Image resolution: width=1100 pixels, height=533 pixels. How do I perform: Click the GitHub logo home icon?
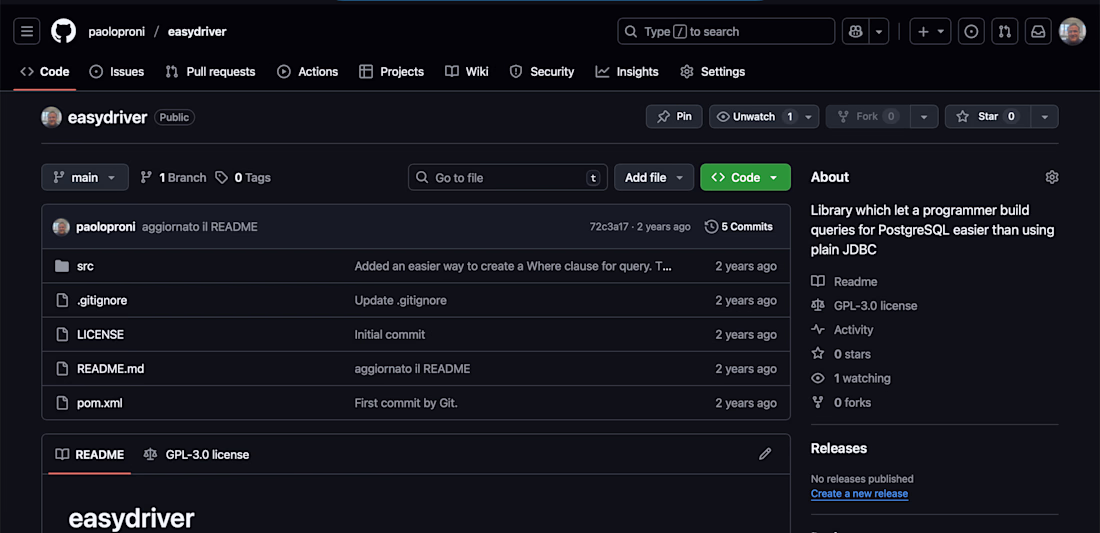pyautogui.click(x=63, y=31)
